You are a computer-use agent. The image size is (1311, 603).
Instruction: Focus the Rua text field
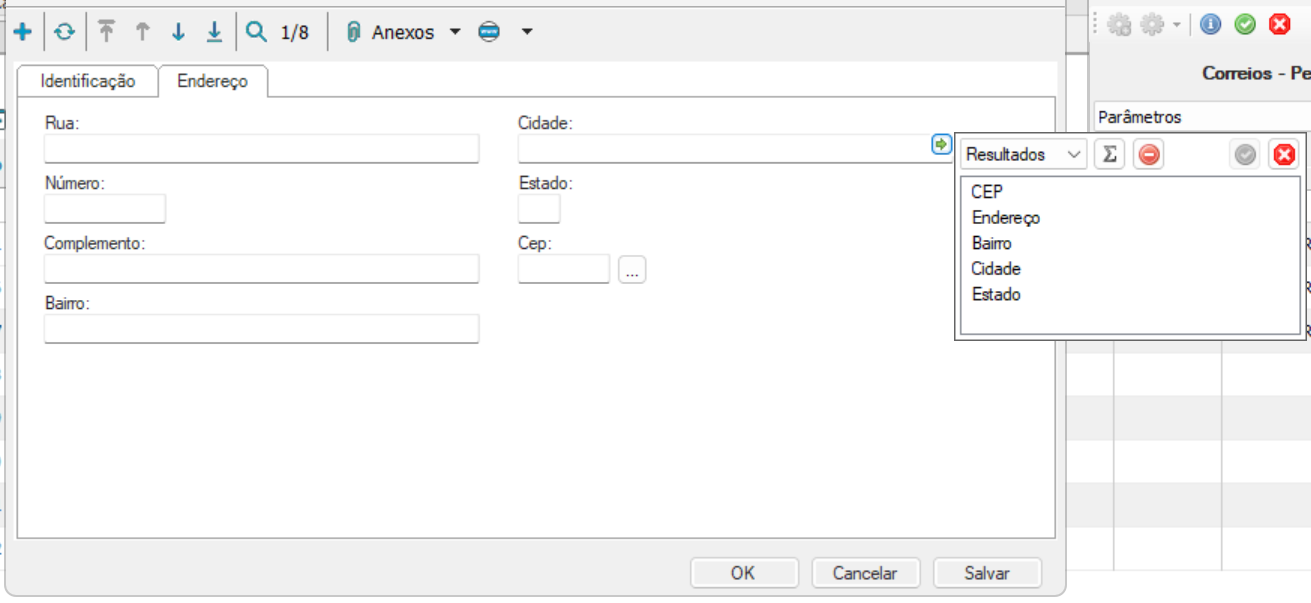[261, 149]
